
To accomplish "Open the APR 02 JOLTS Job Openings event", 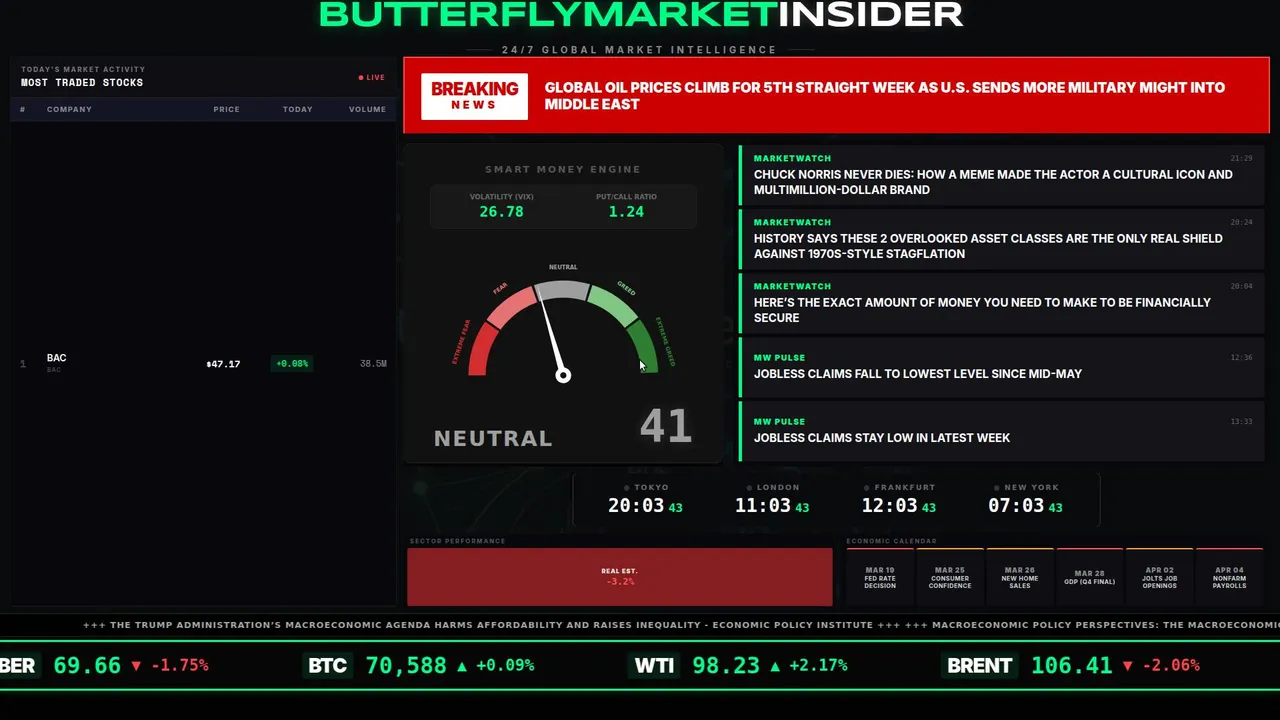I will [1160, 577].
